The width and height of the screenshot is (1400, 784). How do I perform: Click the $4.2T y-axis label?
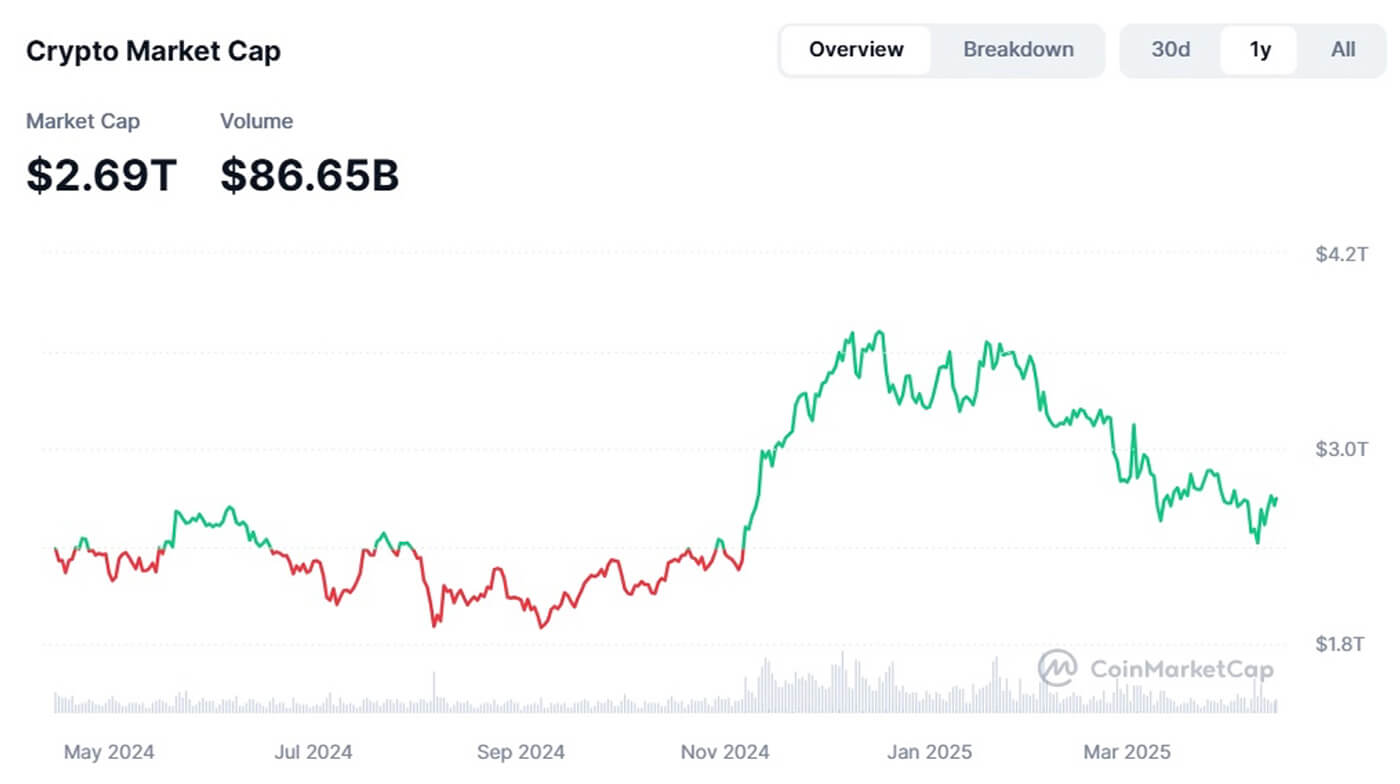click(1340, 254)
